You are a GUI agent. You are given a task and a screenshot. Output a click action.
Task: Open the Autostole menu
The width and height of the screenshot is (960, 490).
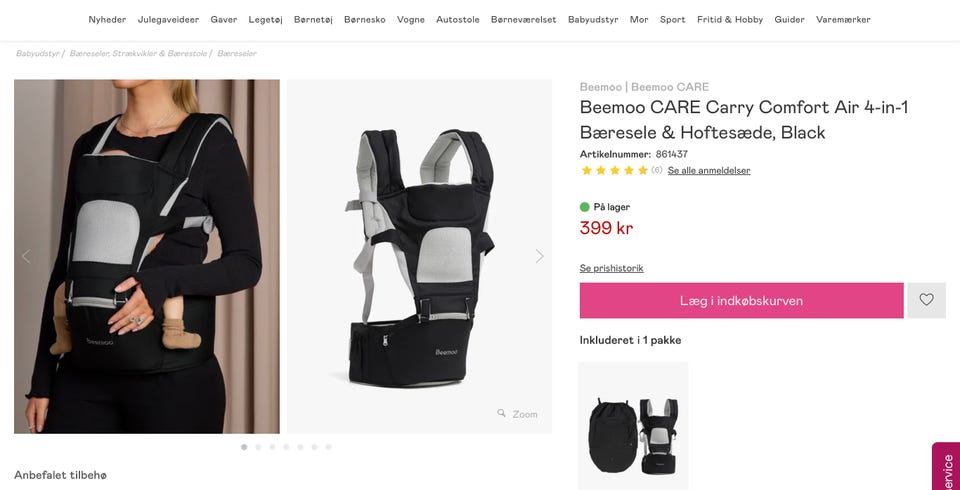click(x=457, y=19)
